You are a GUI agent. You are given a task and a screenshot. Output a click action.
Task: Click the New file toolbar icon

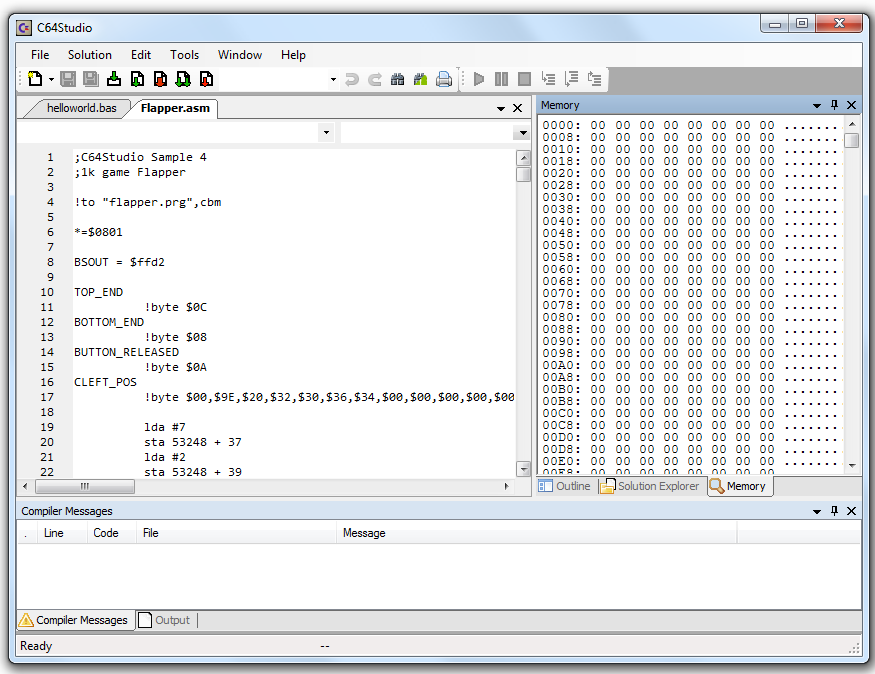pos(35,79)
